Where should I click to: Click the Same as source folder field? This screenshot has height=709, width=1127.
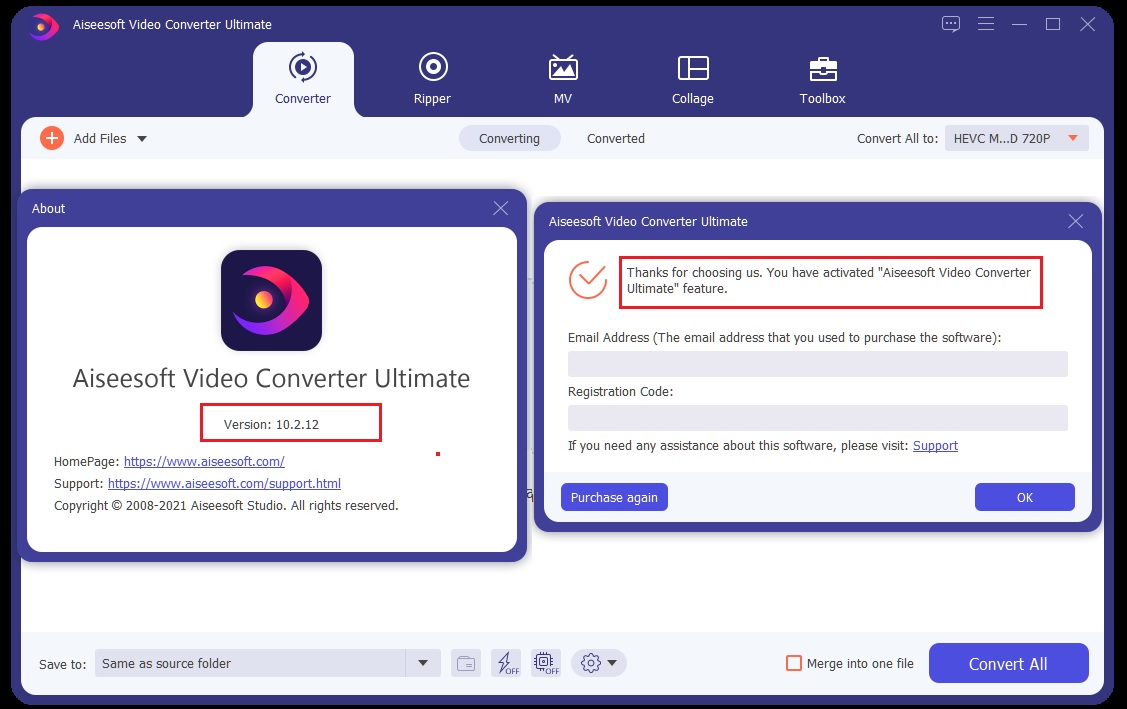pos(250,663)
